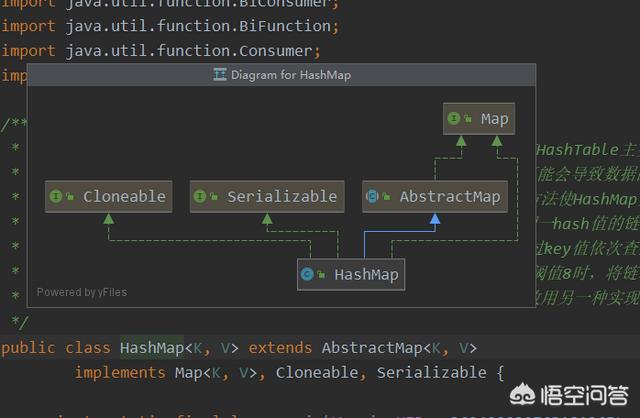Click the visibility marker on HashMap node
640x418 pixels.
pos(322,275)
